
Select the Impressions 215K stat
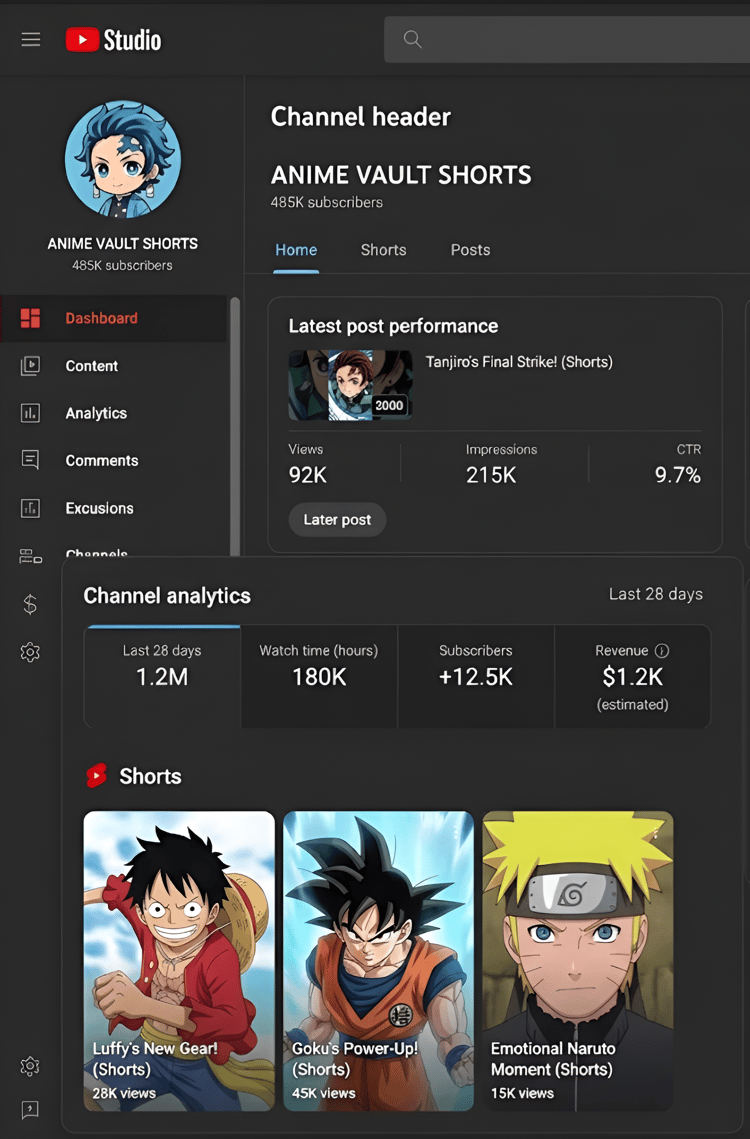(501, 464)
